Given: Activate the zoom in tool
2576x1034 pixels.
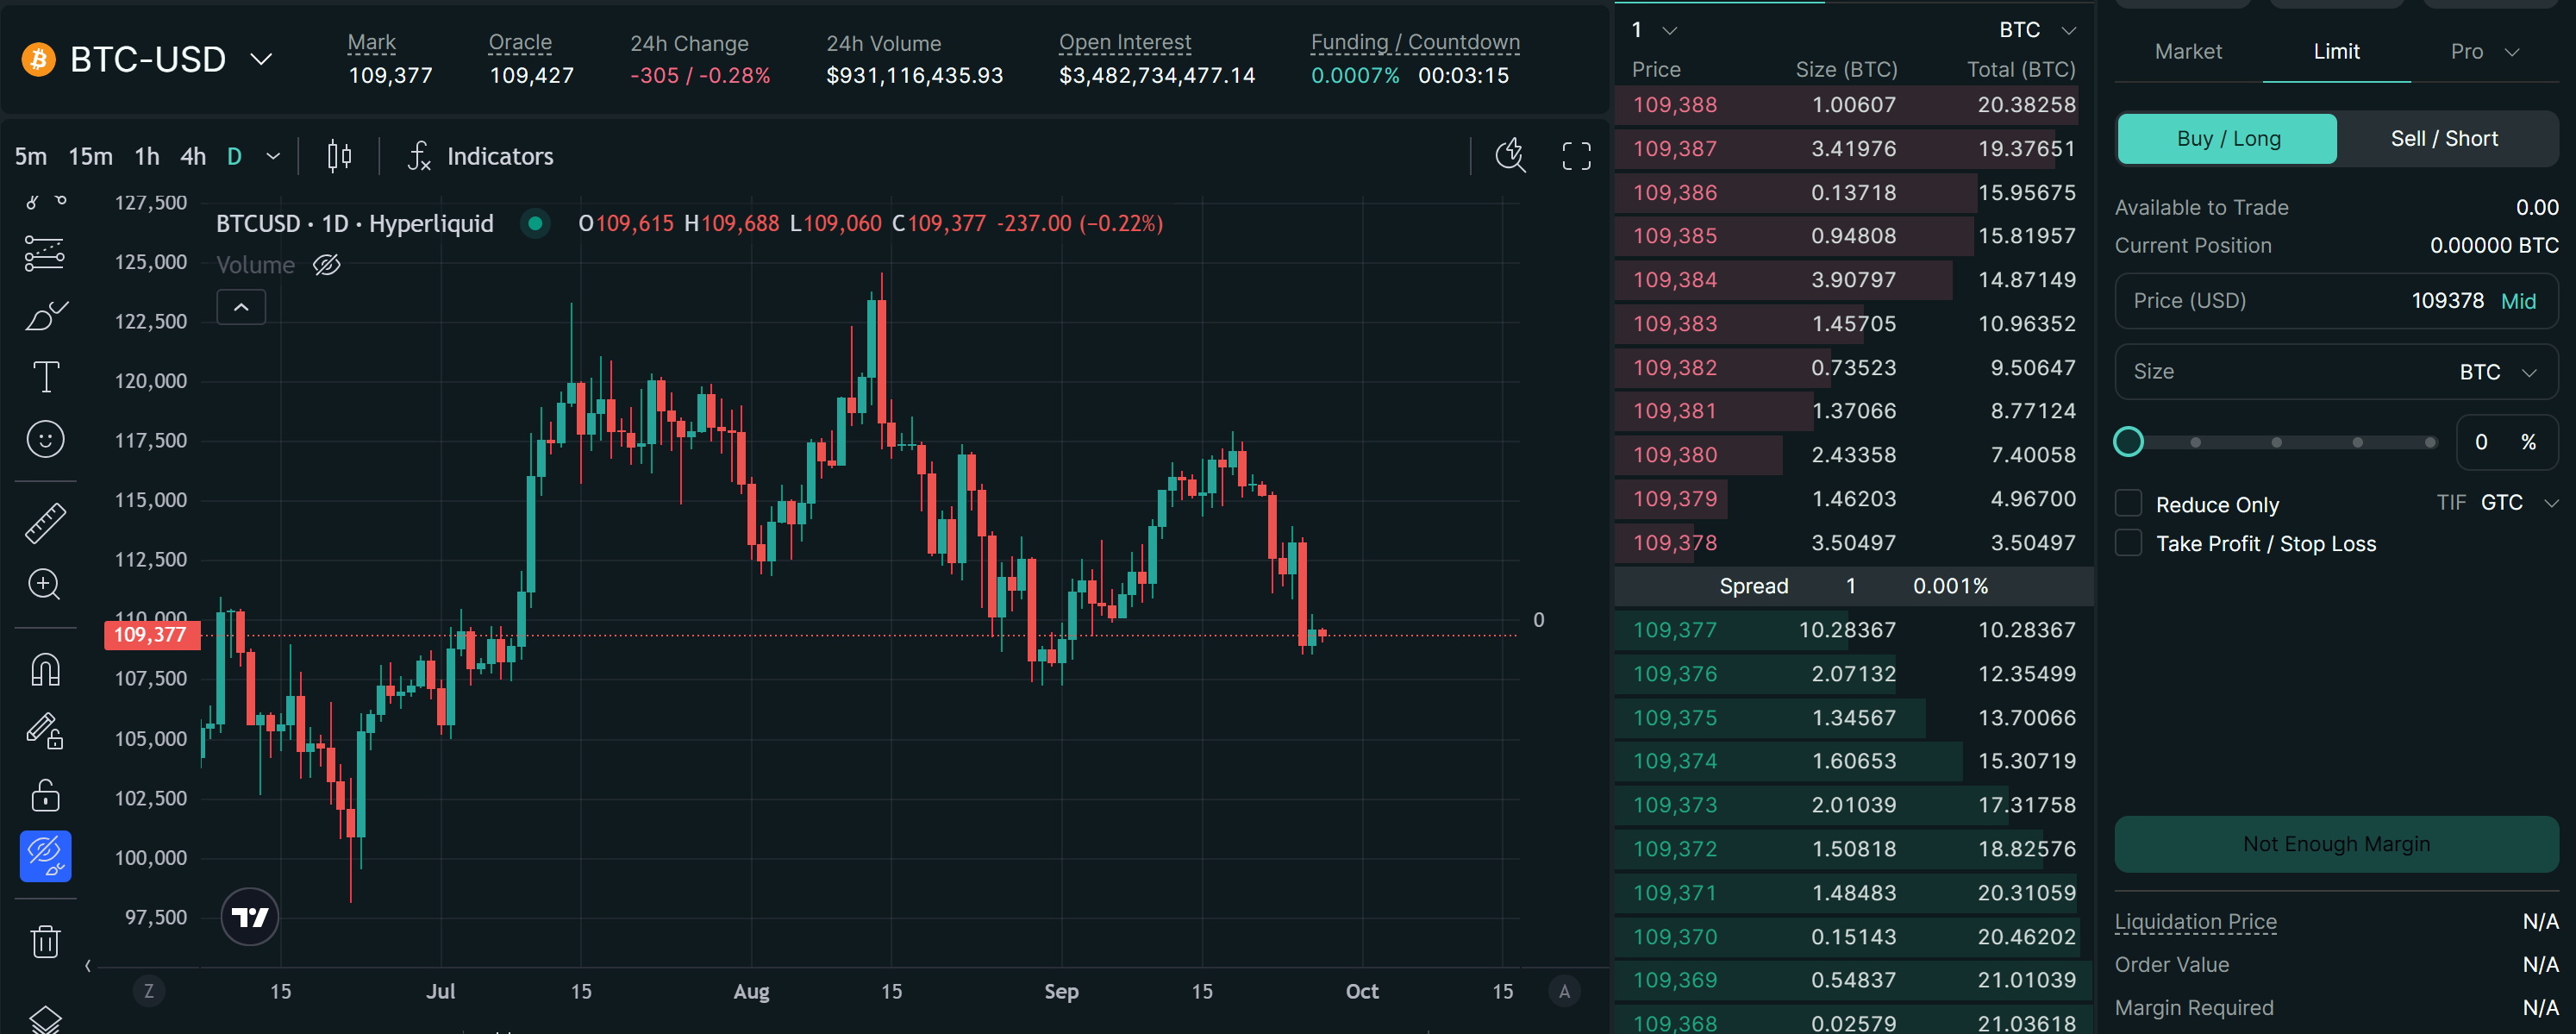Looking at the screenshot, I should click(45, 584).
